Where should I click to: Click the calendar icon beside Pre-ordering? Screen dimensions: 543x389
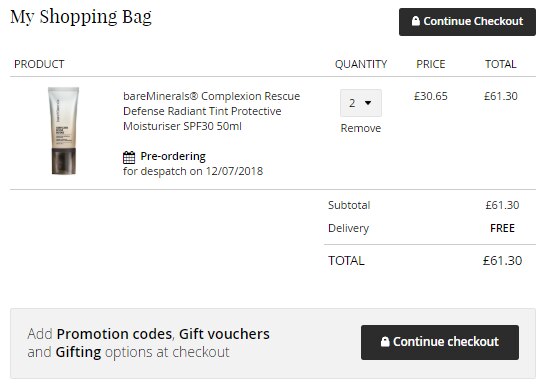coord(129,157)
